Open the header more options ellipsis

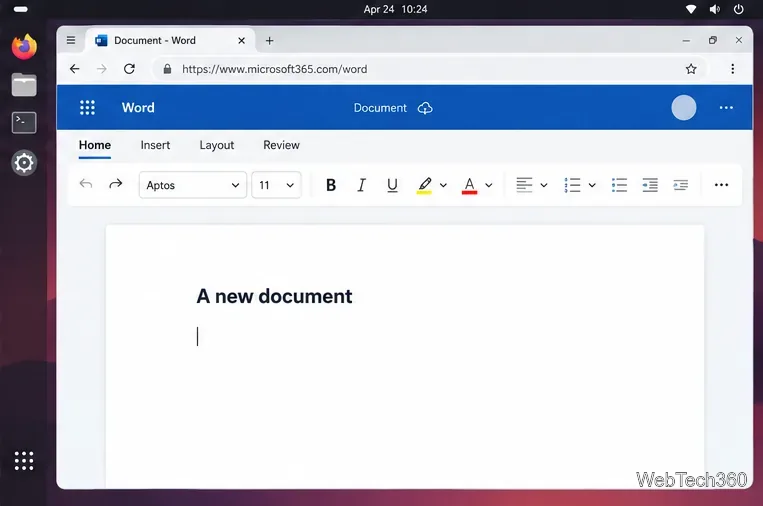[726, 108]
